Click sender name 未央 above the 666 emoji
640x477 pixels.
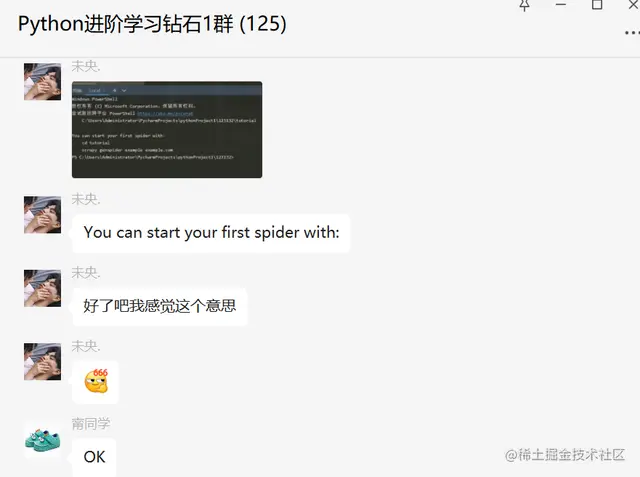86,346
